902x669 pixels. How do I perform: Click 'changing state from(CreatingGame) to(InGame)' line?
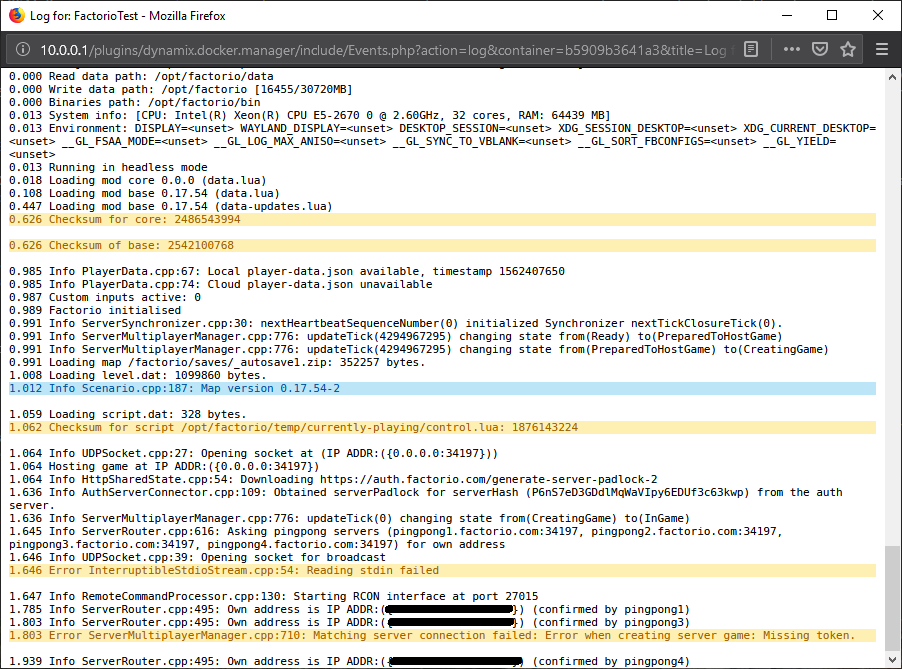click(350, 519)
